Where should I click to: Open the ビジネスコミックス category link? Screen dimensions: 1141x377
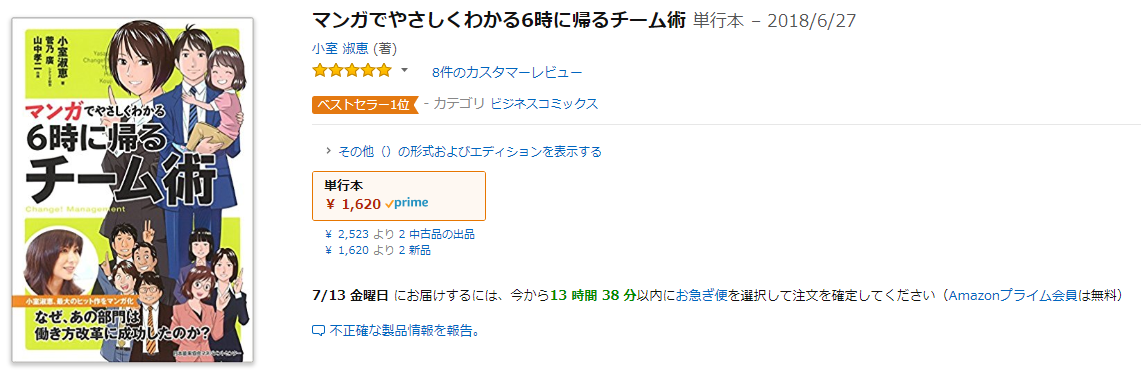click(544, 103)
